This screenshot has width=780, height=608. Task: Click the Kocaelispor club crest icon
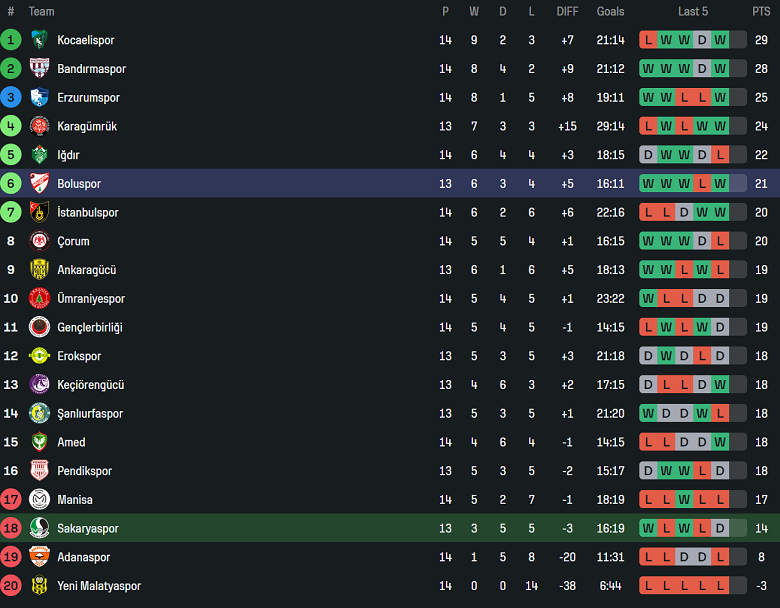click(x=39, y=40)
